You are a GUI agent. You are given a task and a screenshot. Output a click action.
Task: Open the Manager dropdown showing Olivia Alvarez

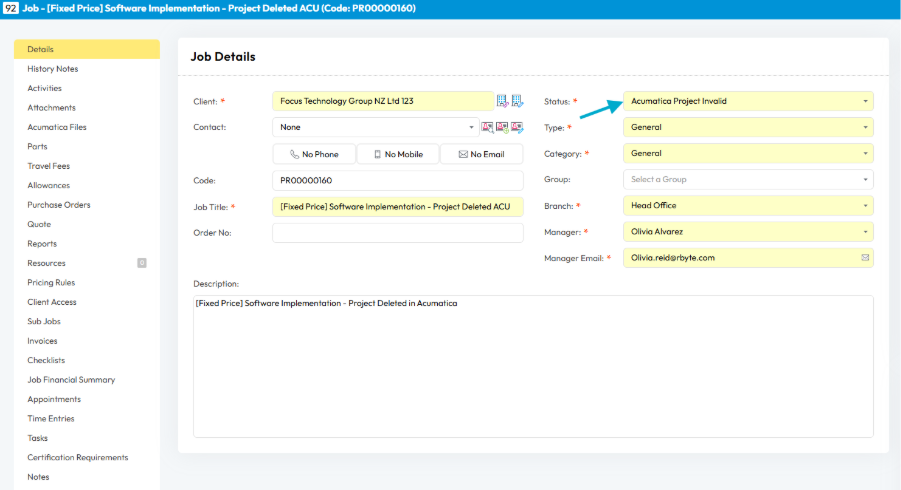coord(747,231)
